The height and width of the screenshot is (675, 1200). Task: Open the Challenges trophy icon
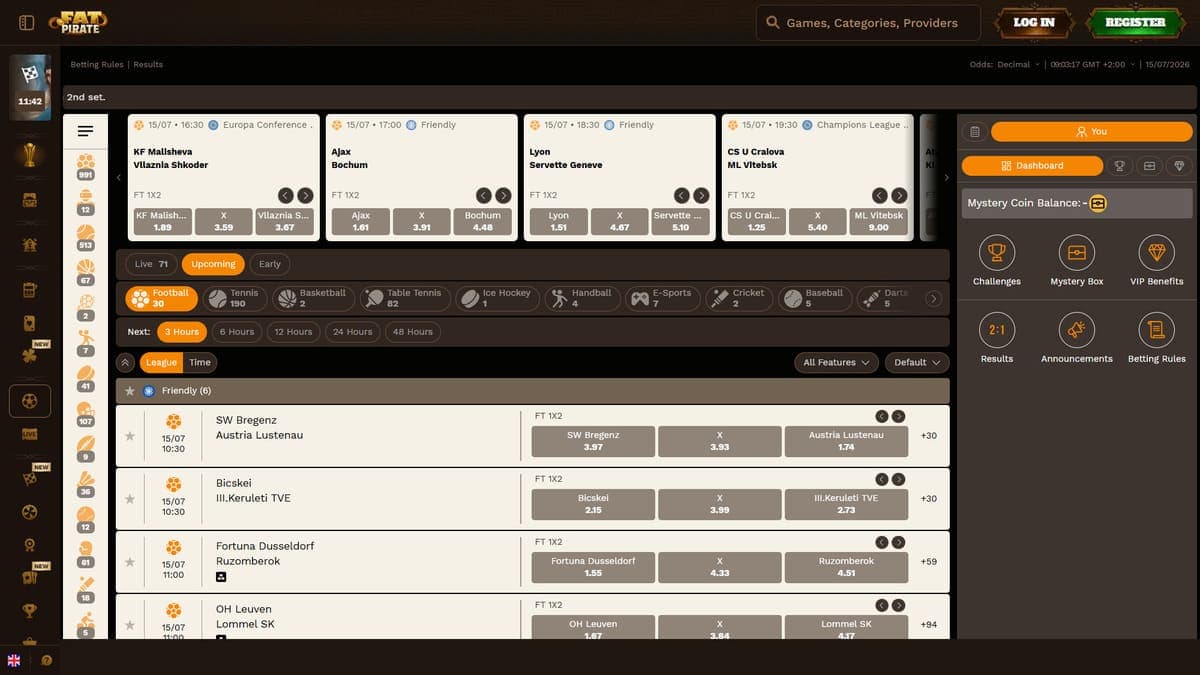(997, 253)
